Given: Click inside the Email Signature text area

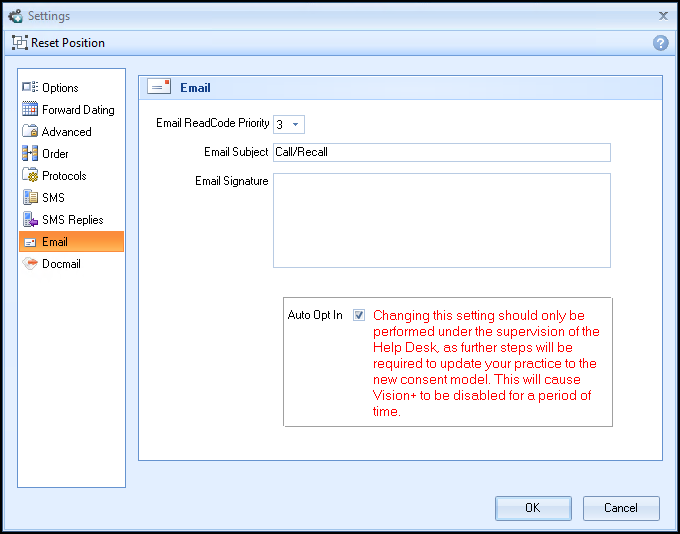Looking at the screenshot, I should click(441, 220).
